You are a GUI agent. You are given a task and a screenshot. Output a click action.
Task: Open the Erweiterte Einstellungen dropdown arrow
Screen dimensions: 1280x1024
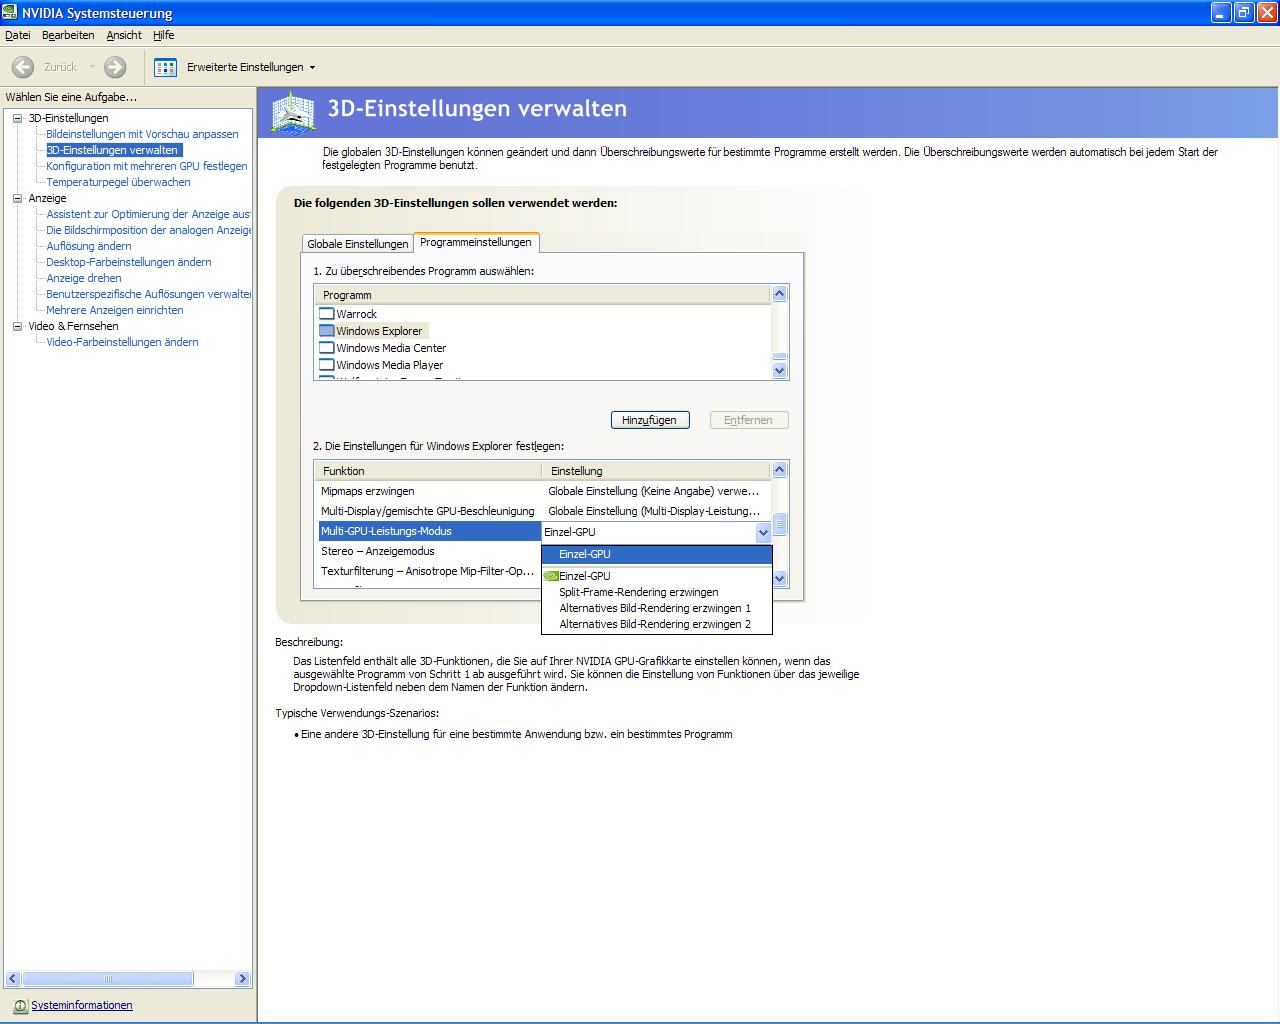point(312,68)
